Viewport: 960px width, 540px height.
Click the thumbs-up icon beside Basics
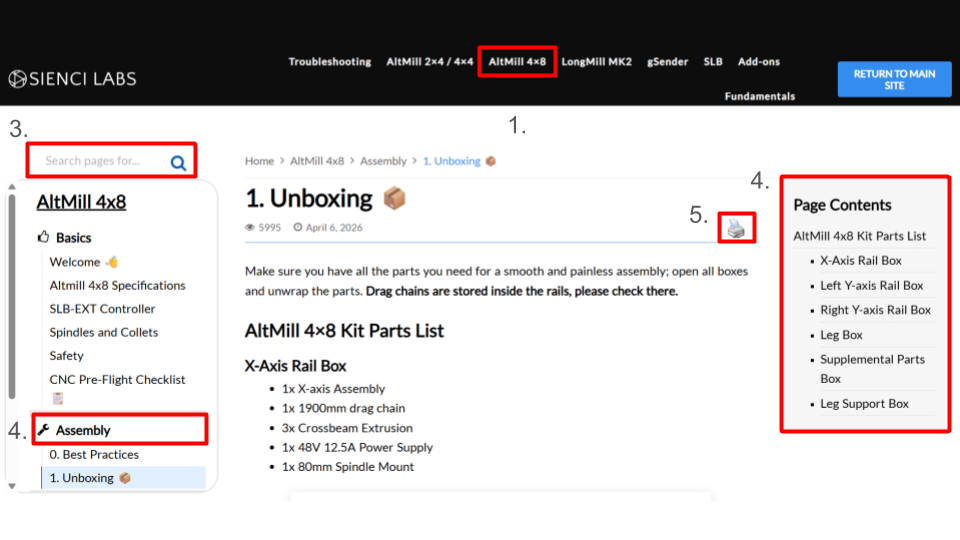click(43, 238)
